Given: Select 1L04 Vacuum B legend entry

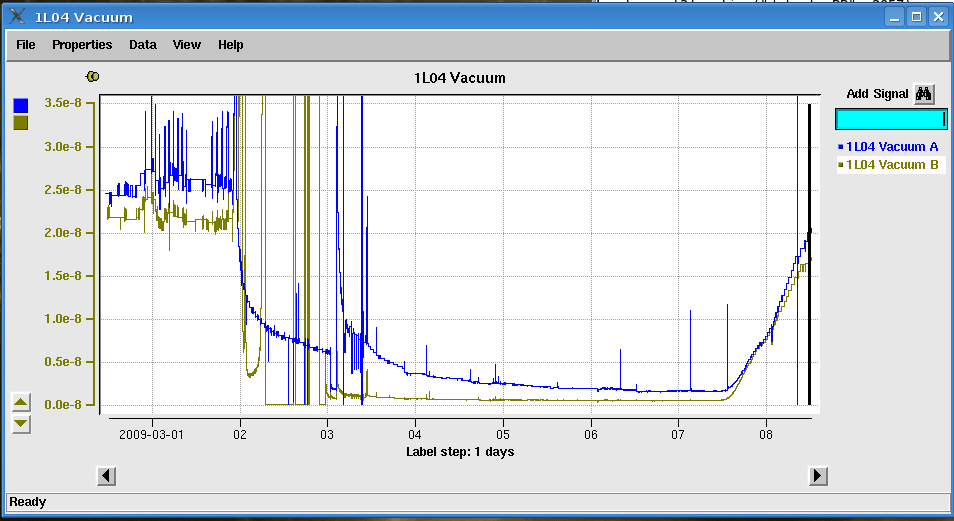Looking at the screenshot, I should (888, 164).
